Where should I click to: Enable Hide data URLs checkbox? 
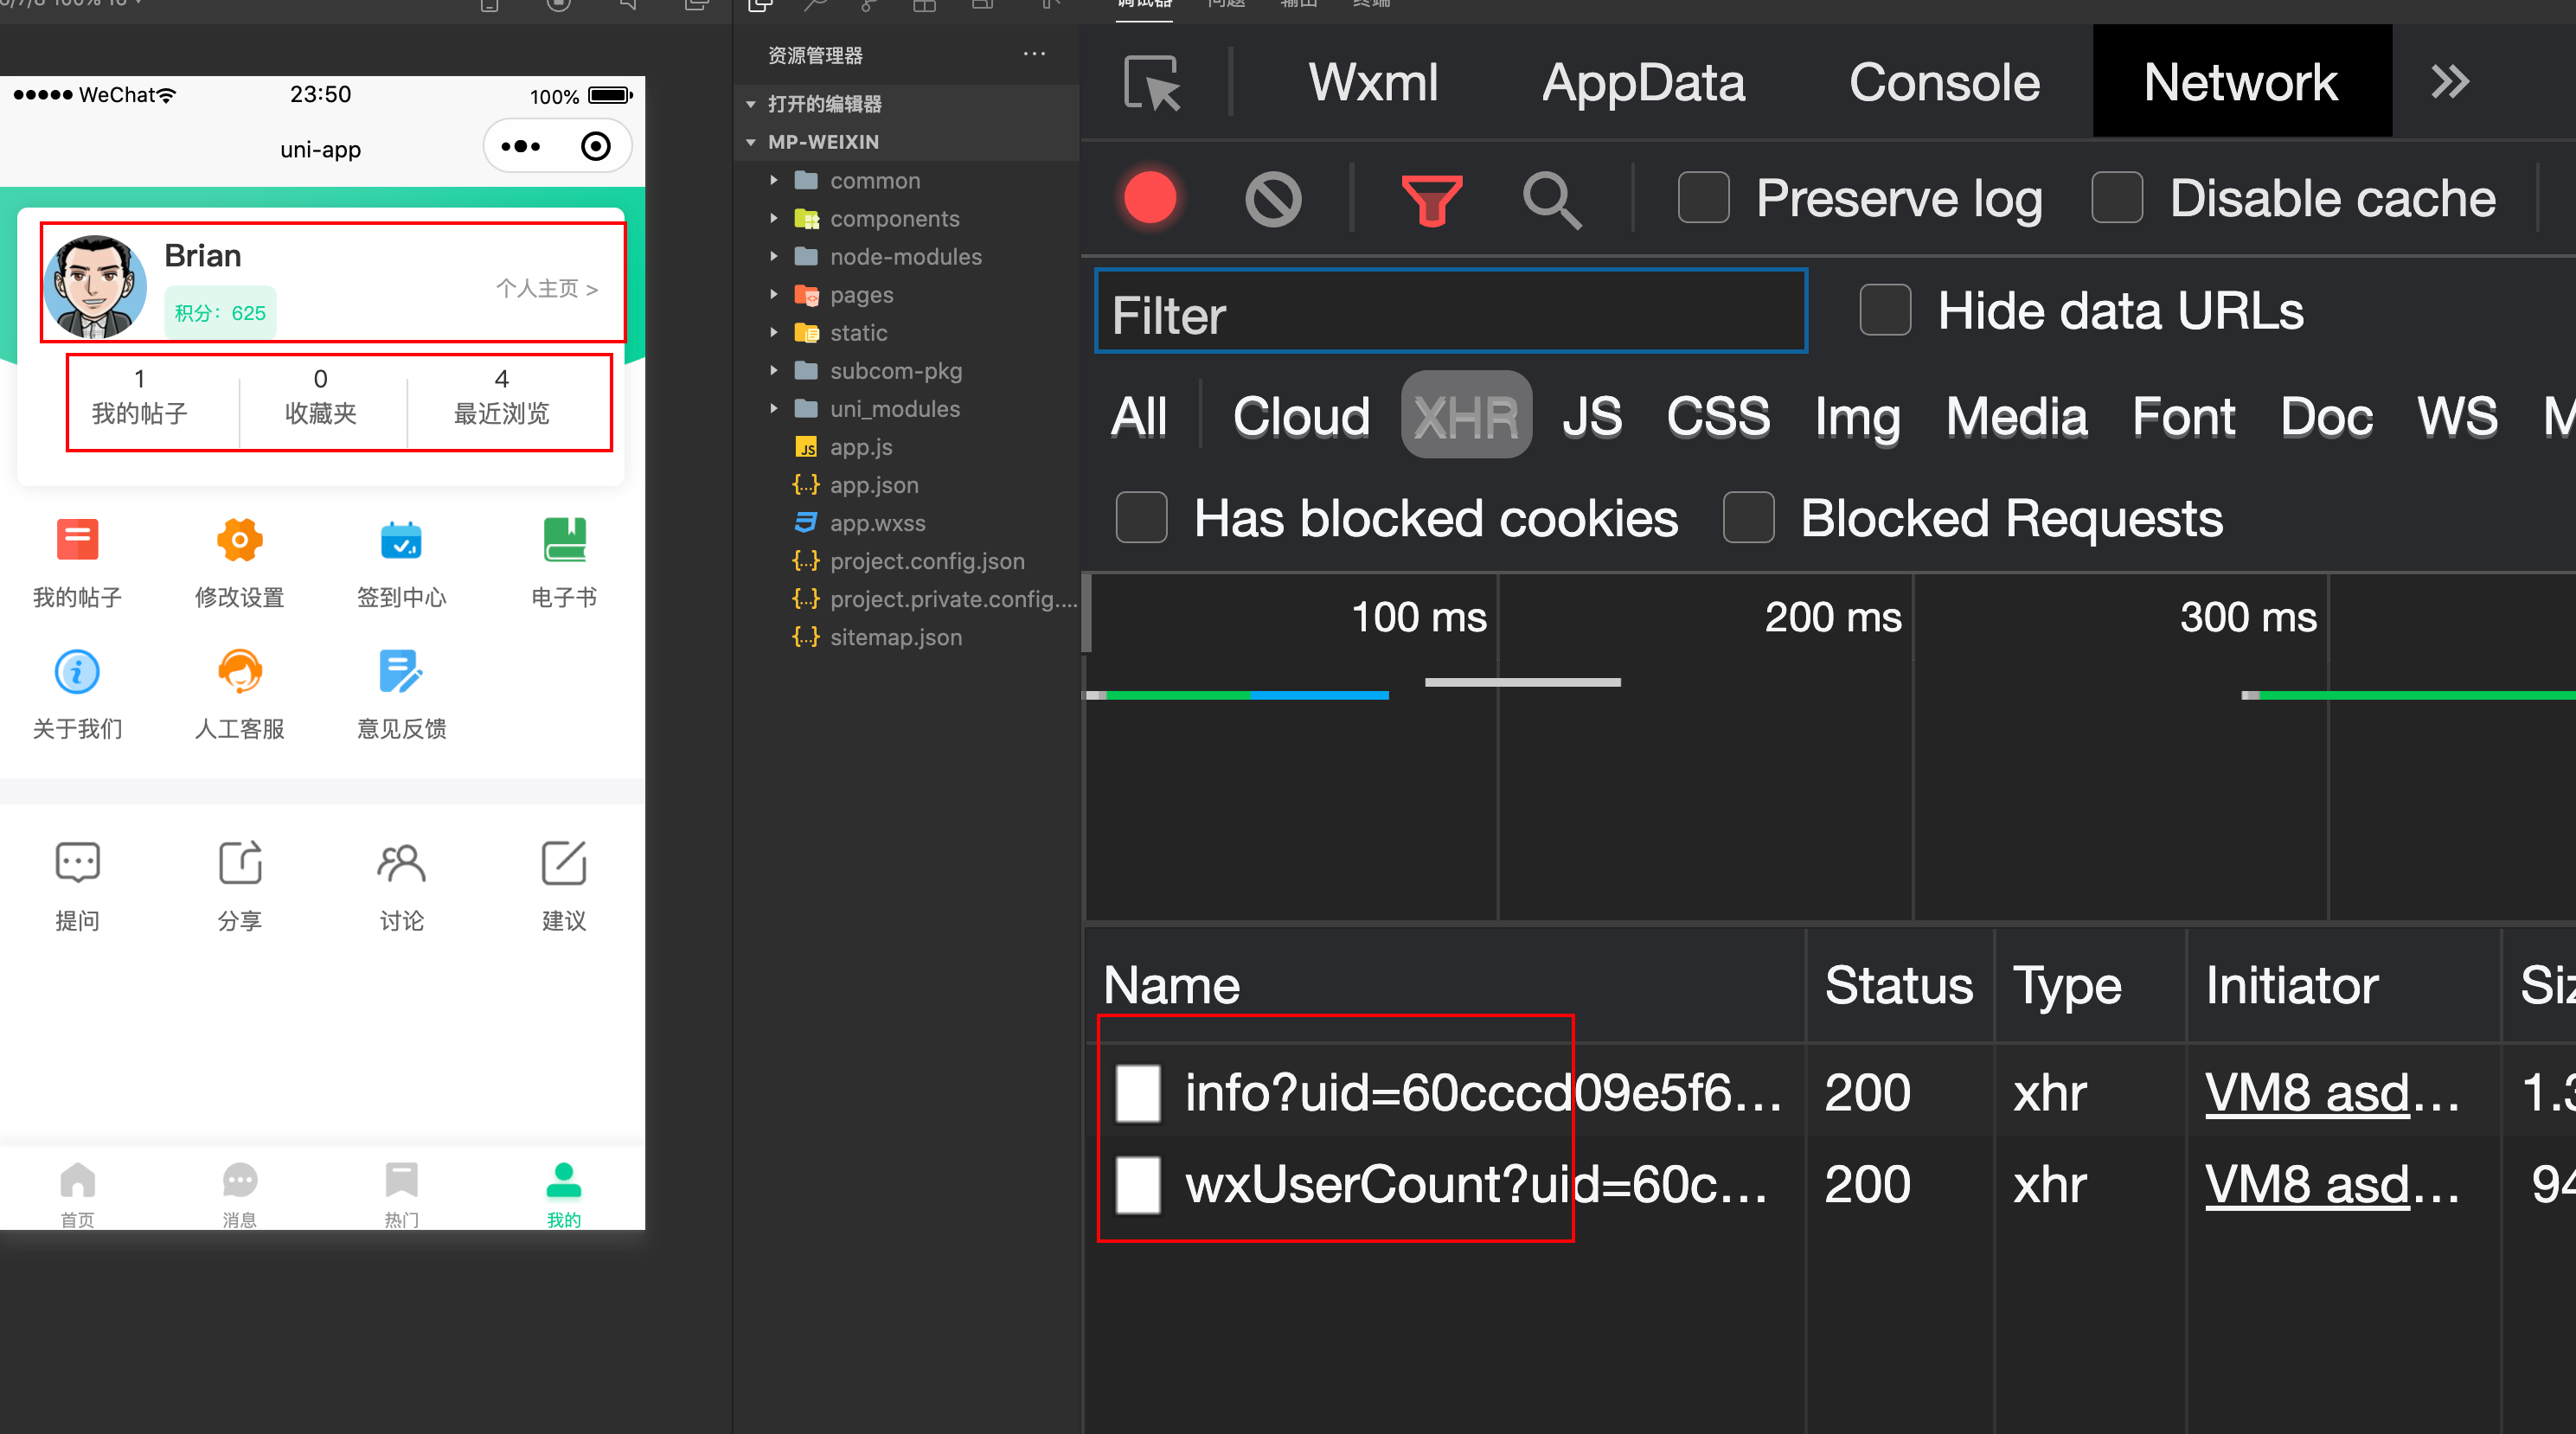(x=1886, y=314)
